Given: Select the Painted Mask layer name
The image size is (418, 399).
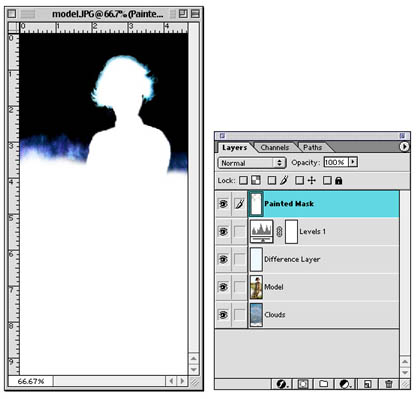Looking at the screenshot, I should click(289, 204).
